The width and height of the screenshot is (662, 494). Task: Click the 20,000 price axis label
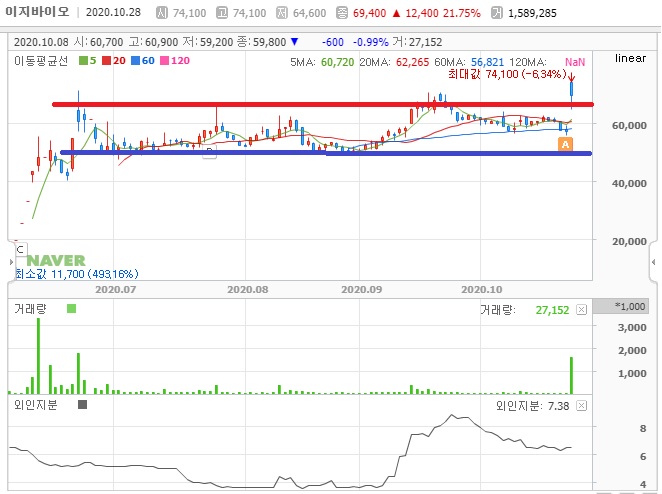pos(629,241)
